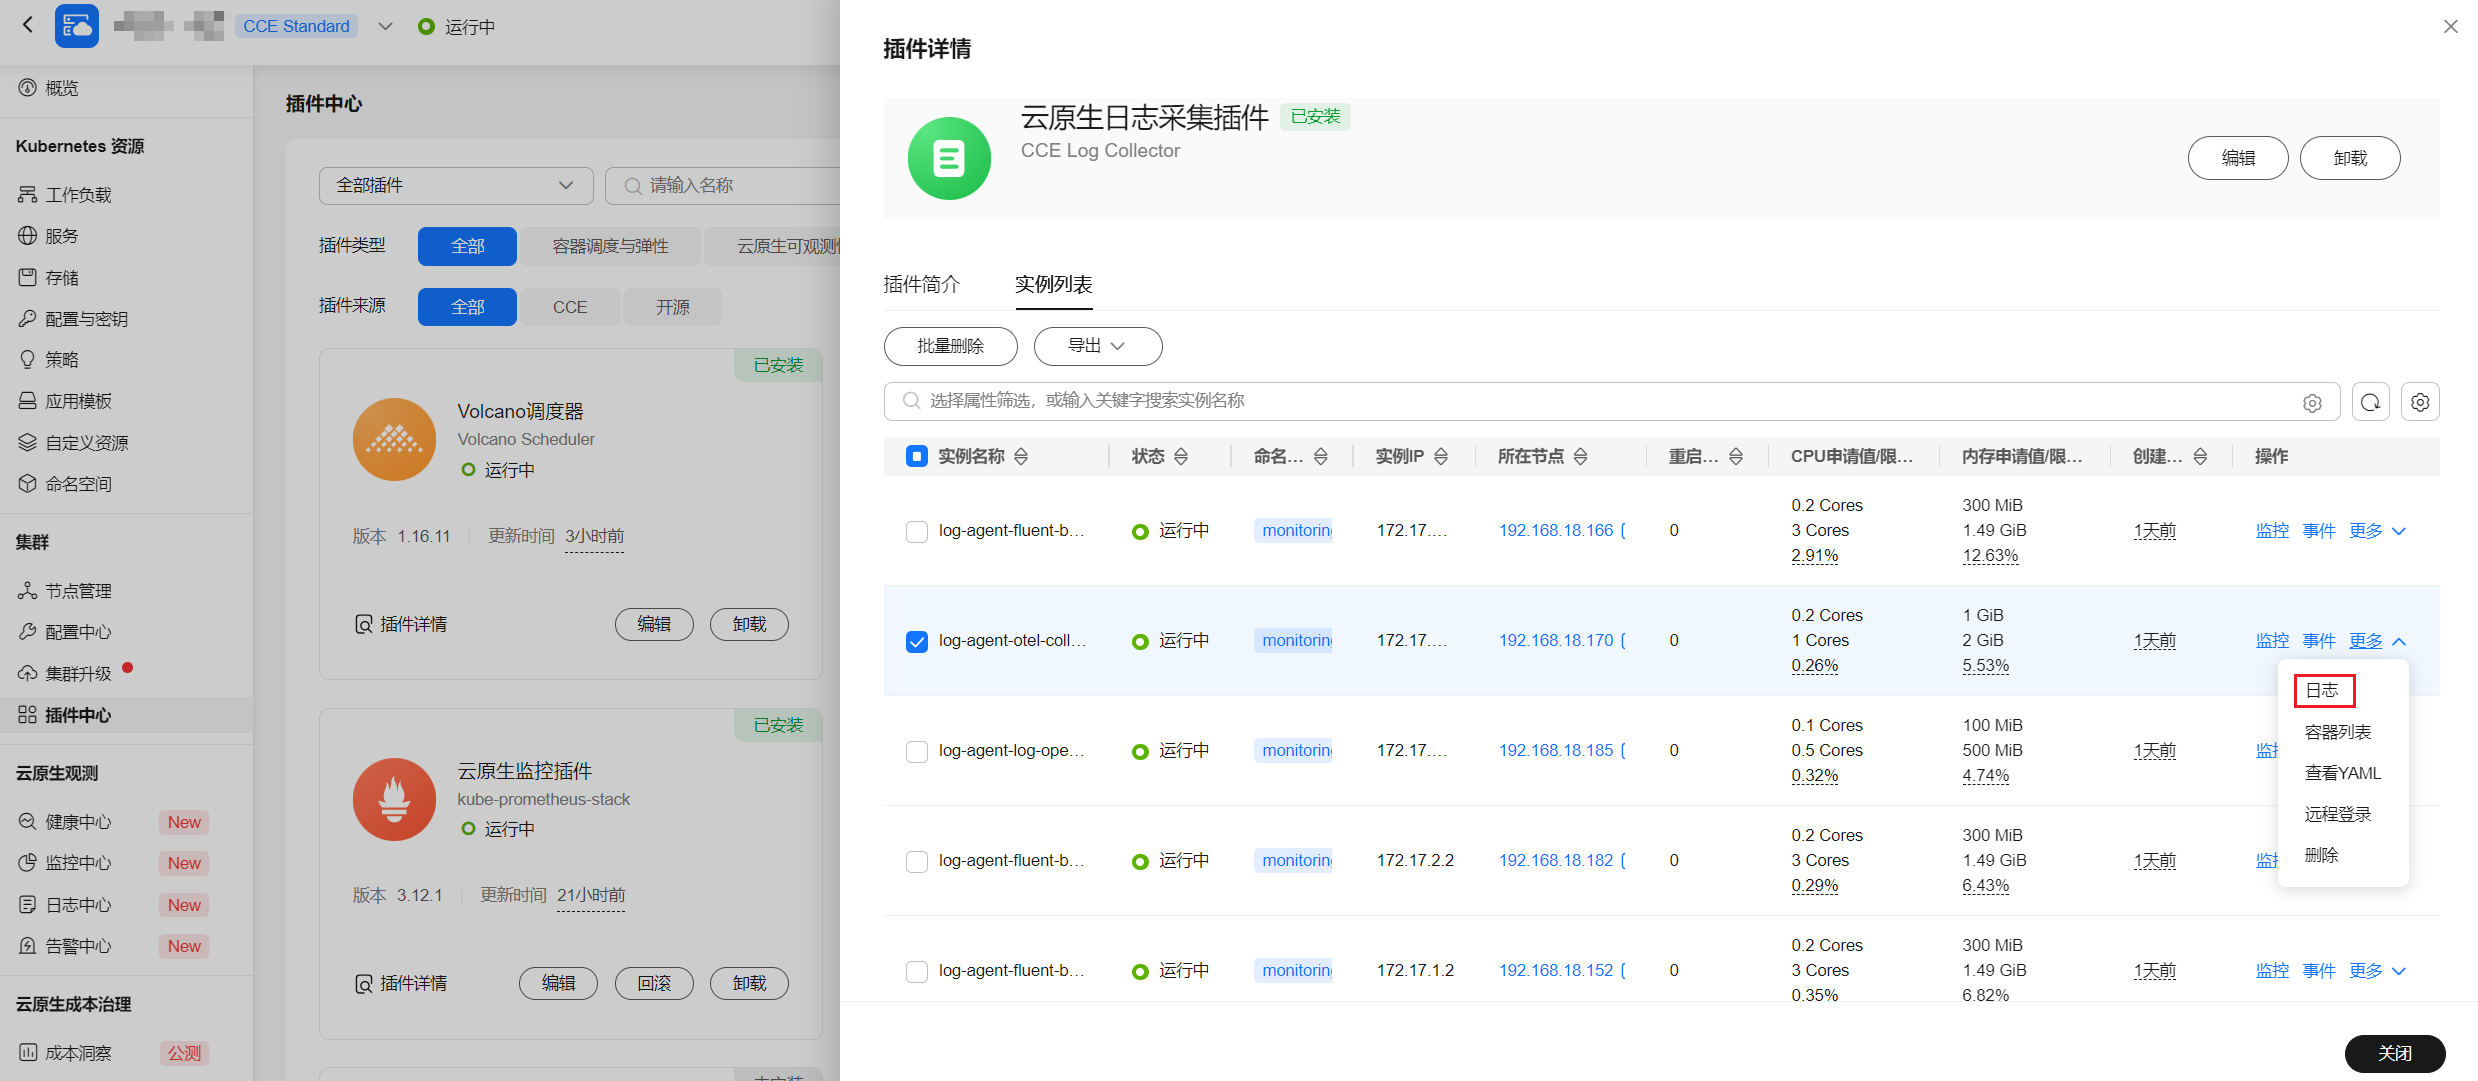The width and height of the screenshot is (2478, 1081).
Task: Select 远程登录 from the more menu
Action: tap(2338, 814)
